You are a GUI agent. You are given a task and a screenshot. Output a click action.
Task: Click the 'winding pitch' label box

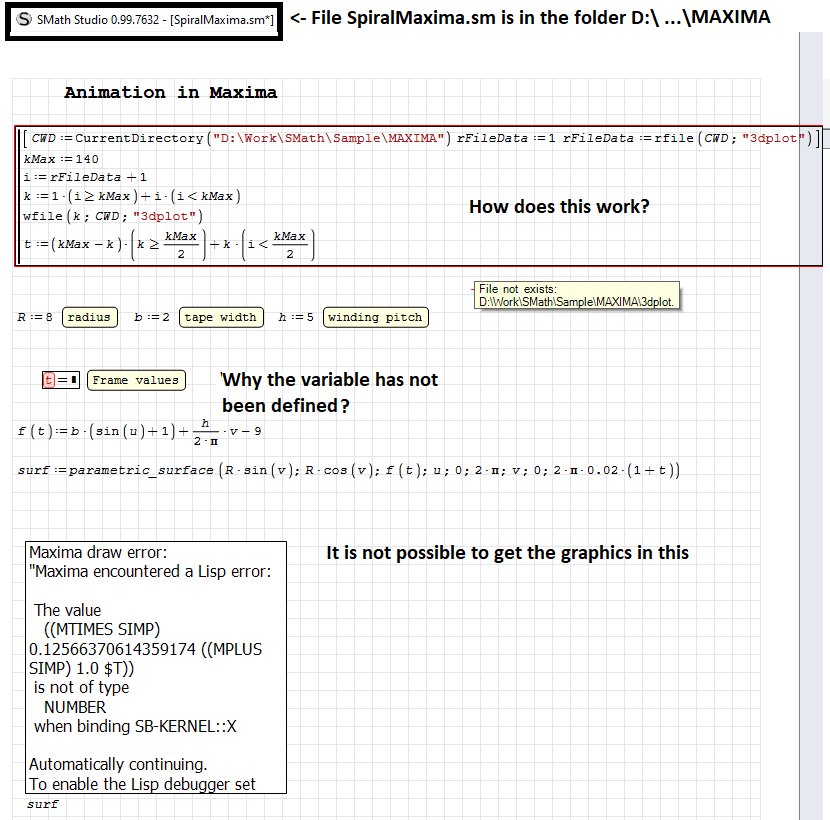[375, 317]
